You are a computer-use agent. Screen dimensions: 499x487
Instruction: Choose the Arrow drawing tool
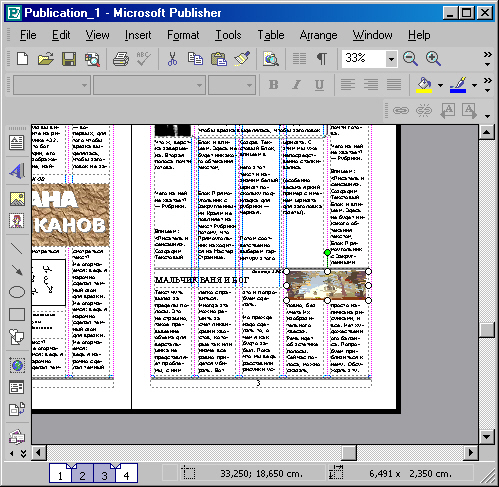16,270
